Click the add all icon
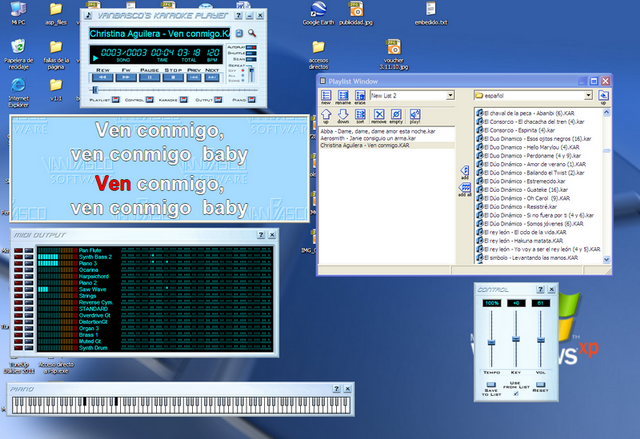The image size is (640, 439). point(464,190)
